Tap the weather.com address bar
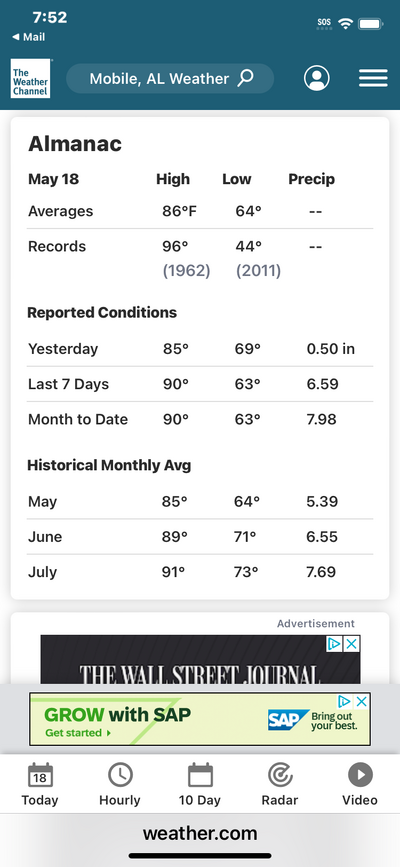This screenshot has height=867, width=400. [x=200, y=833]
